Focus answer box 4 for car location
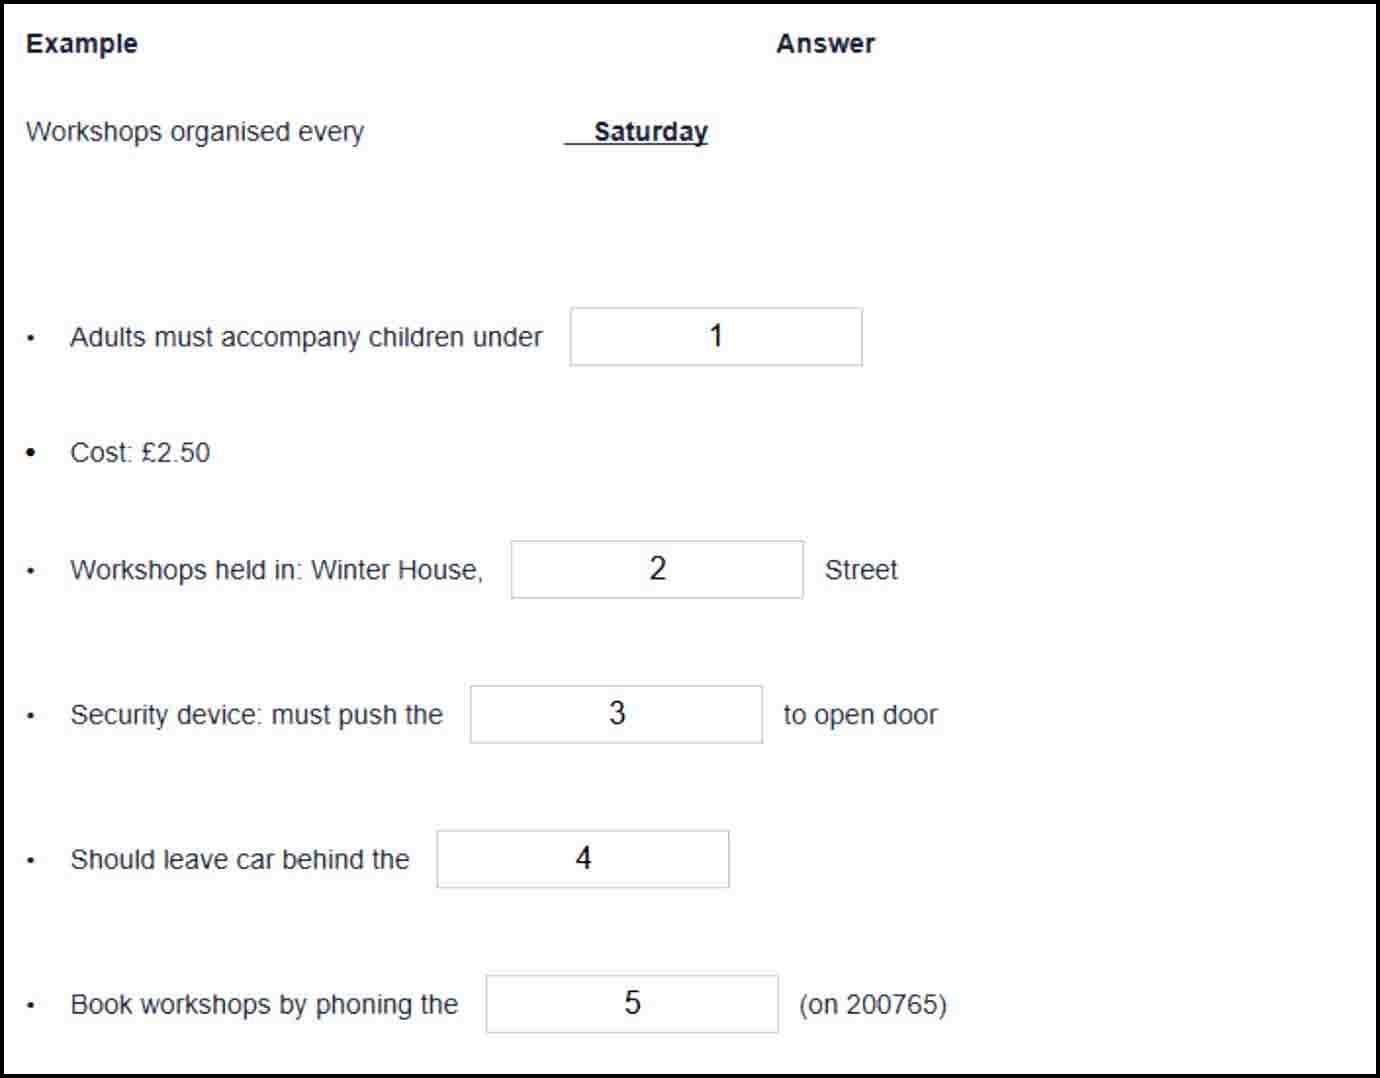The height and width of the screenshot is (1078, 1380). point(583,859)
